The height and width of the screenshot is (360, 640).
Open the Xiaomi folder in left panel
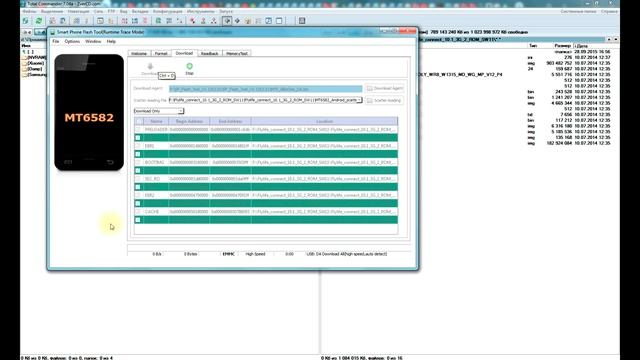(33, 63)
